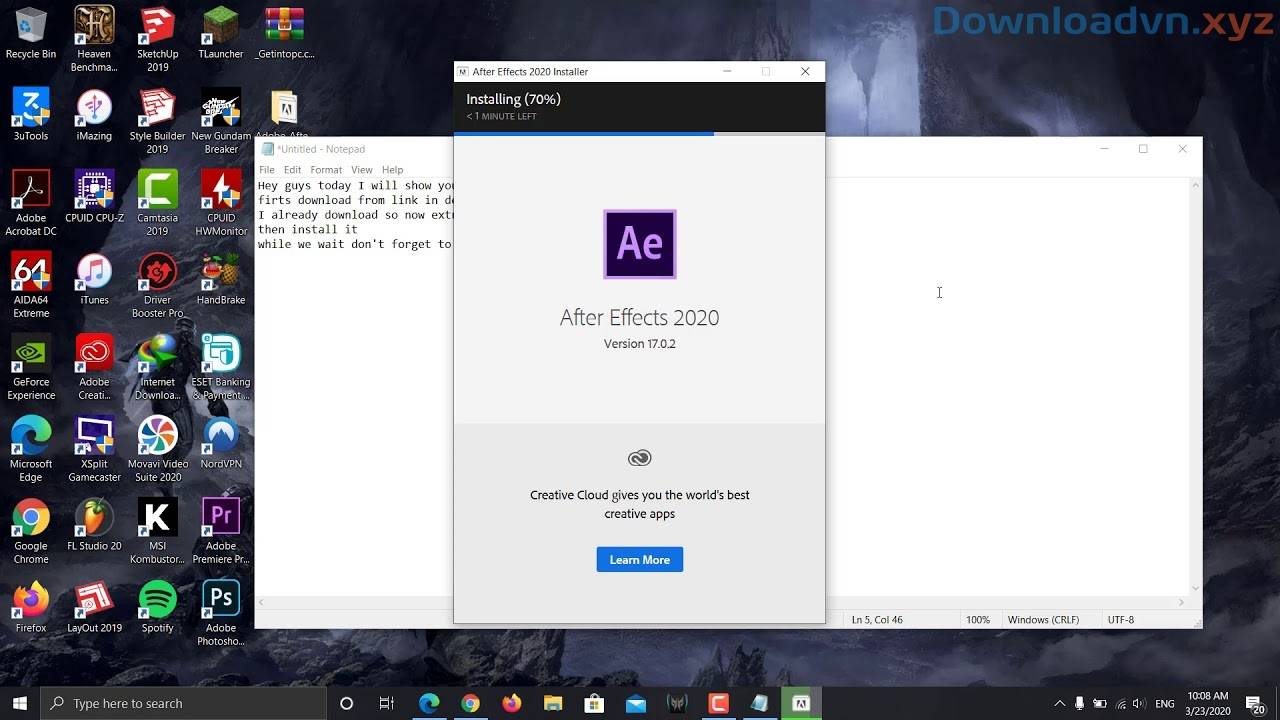Open Adobe Photoshop desktop shortcut

pos(221,614)
